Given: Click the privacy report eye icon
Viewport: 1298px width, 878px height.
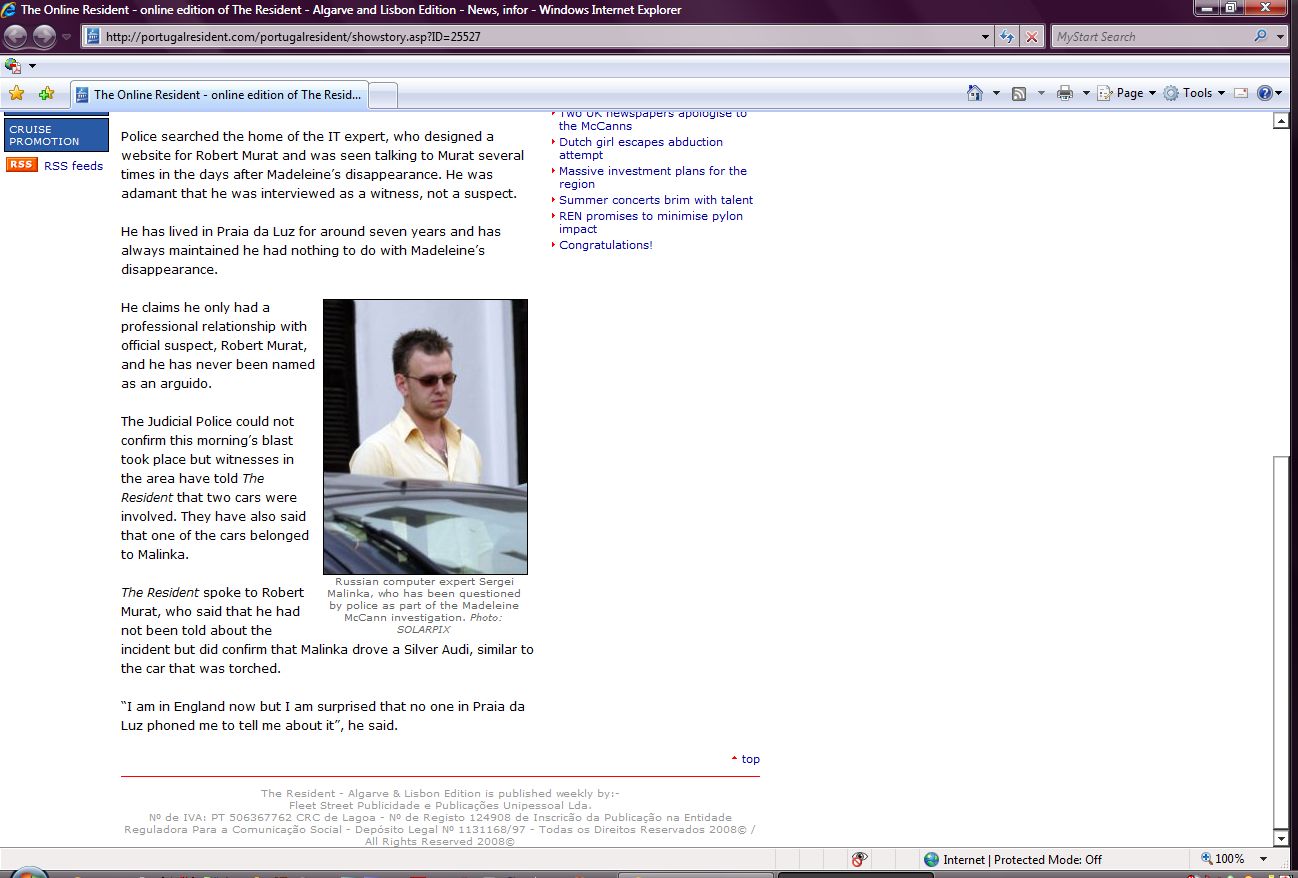Looking at the screenshot, I should [x=859, y=859].
